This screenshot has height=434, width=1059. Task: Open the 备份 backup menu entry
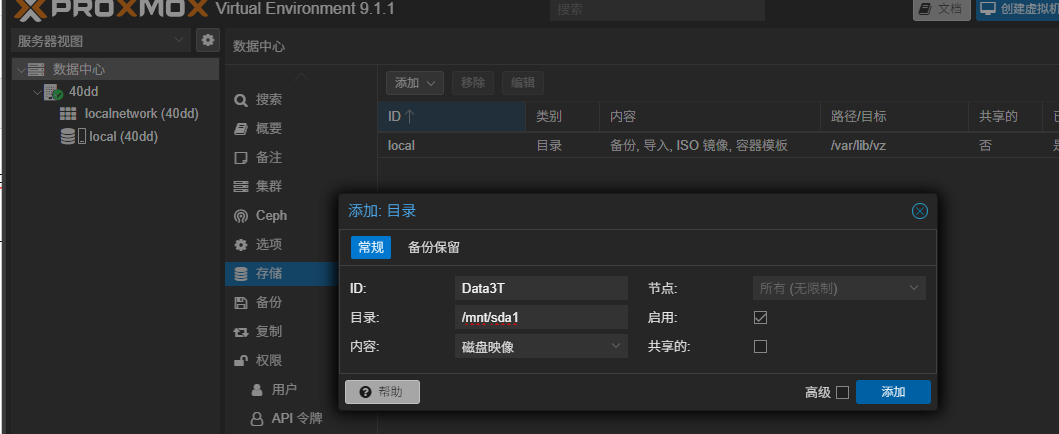[x=268, y=302]
